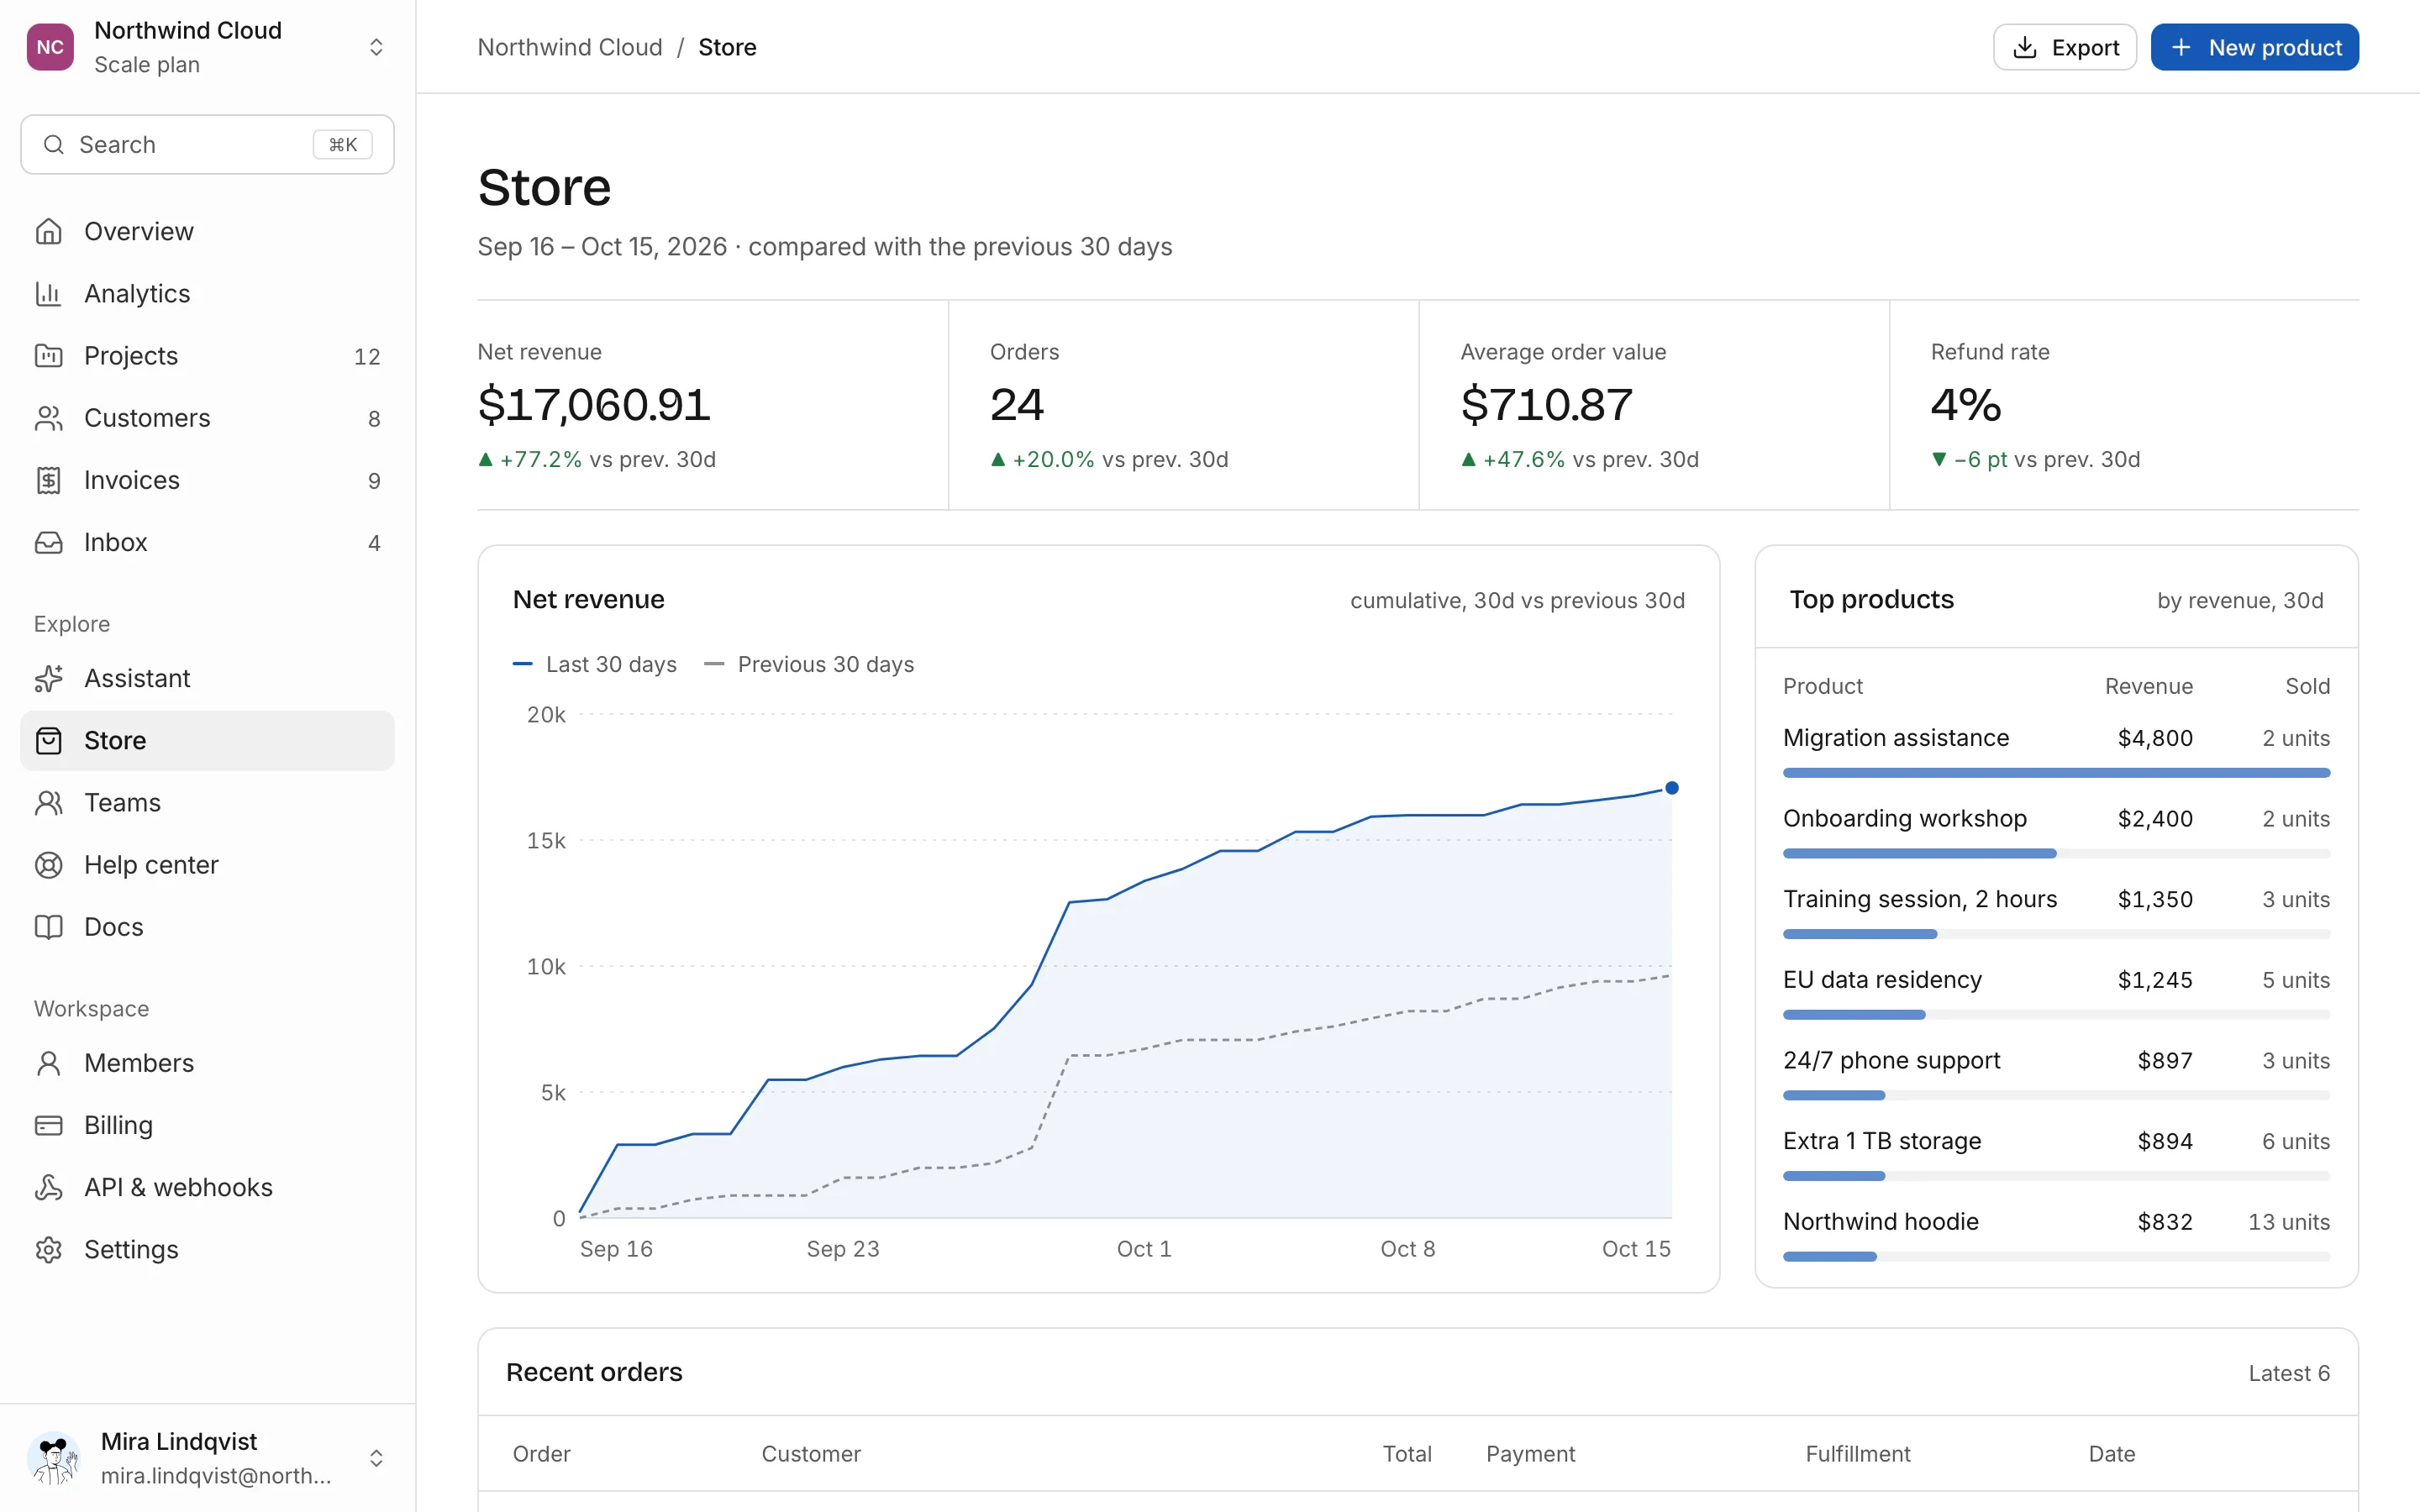This screenshot has height=1512, width=2420.
Task: Toggle Last 30 days legend series
Action: click(594, 664)
